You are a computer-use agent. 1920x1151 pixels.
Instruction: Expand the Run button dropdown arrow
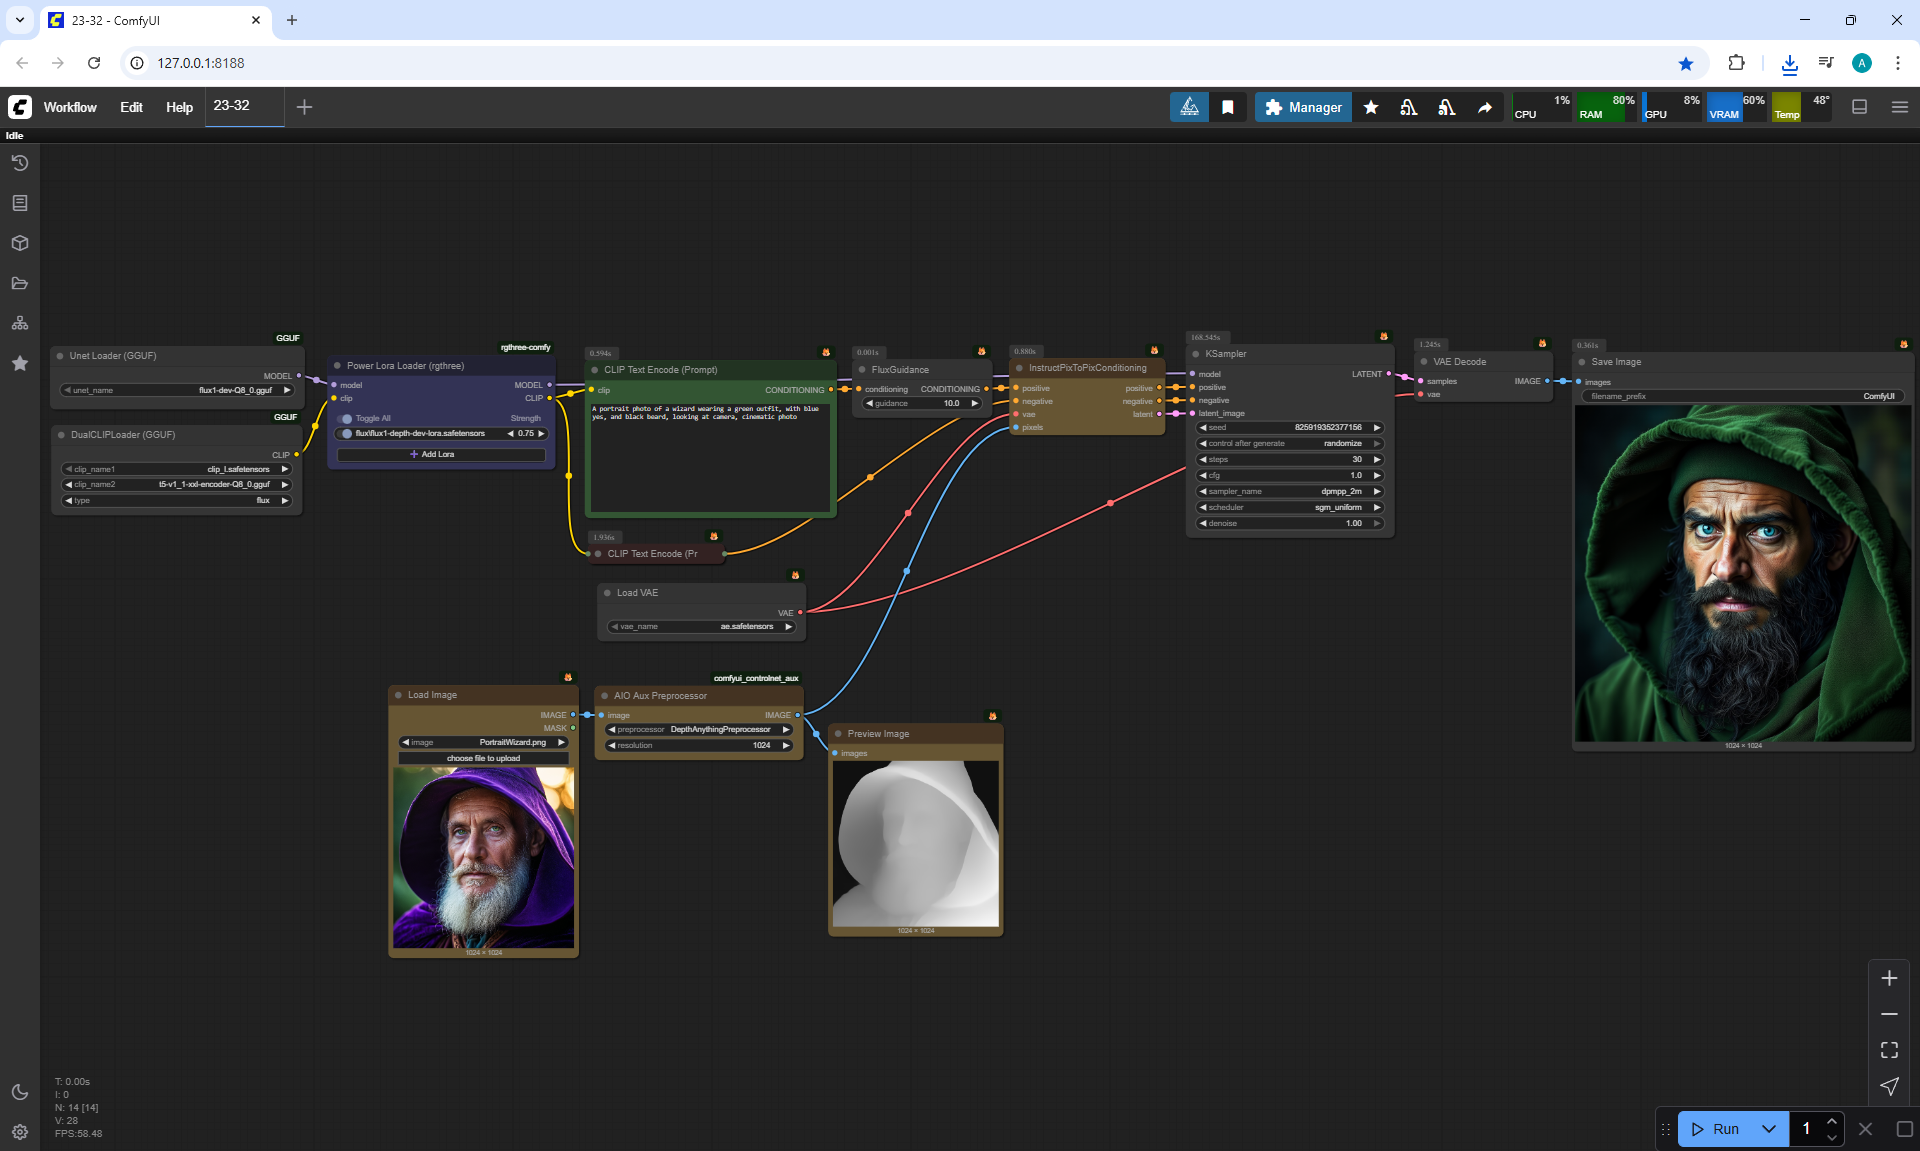tap(1768, 1129)
